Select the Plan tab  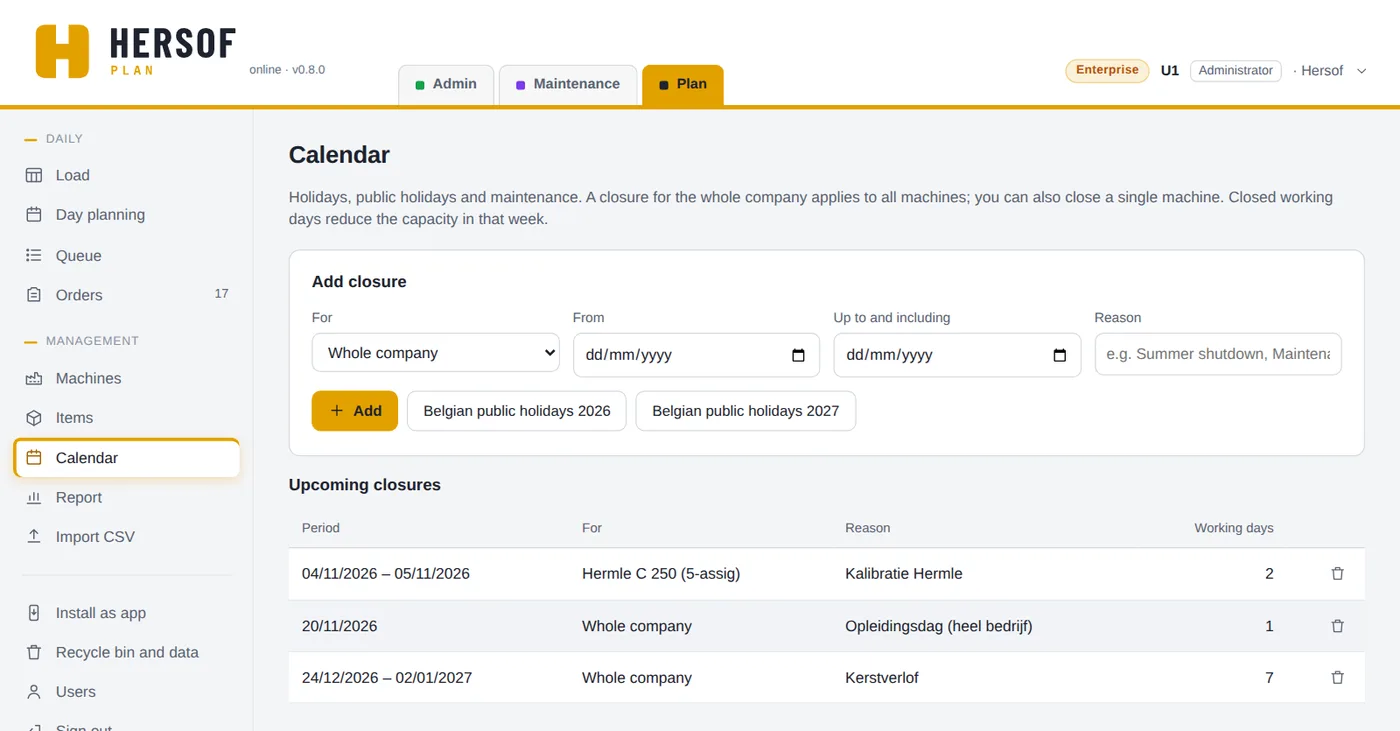tap(683, 84)
